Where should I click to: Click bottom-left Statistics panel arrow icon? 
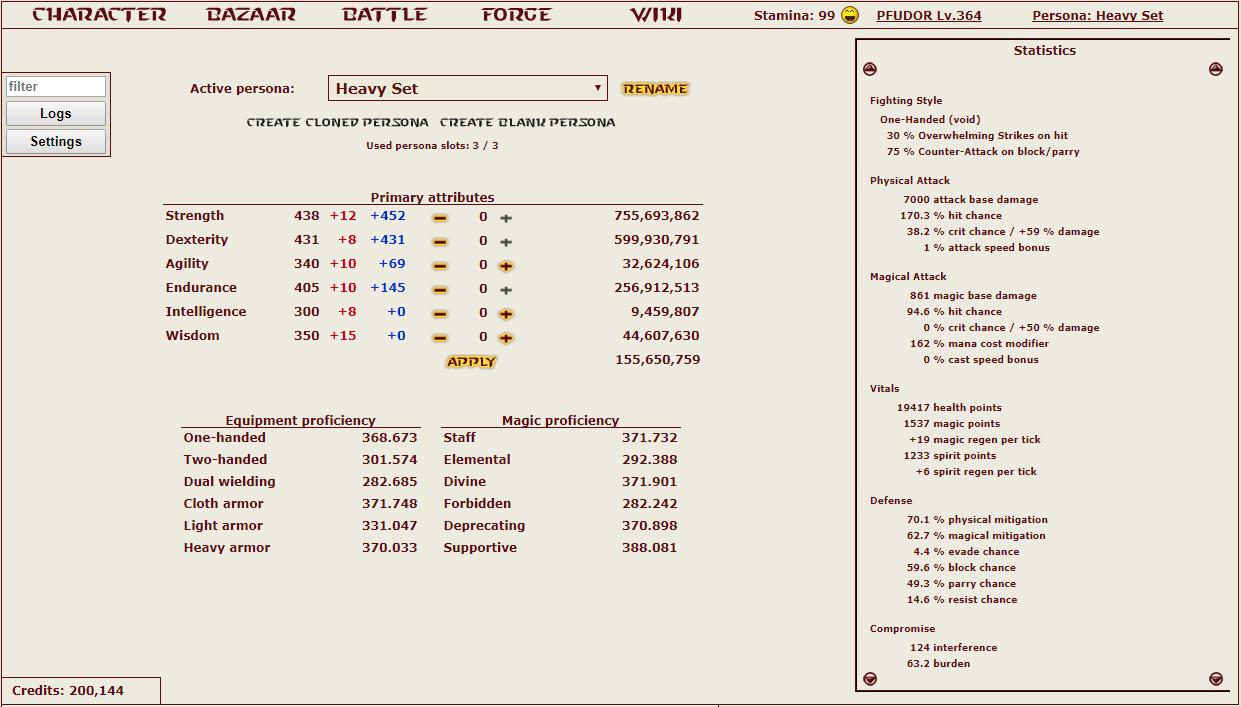[870, 679]
